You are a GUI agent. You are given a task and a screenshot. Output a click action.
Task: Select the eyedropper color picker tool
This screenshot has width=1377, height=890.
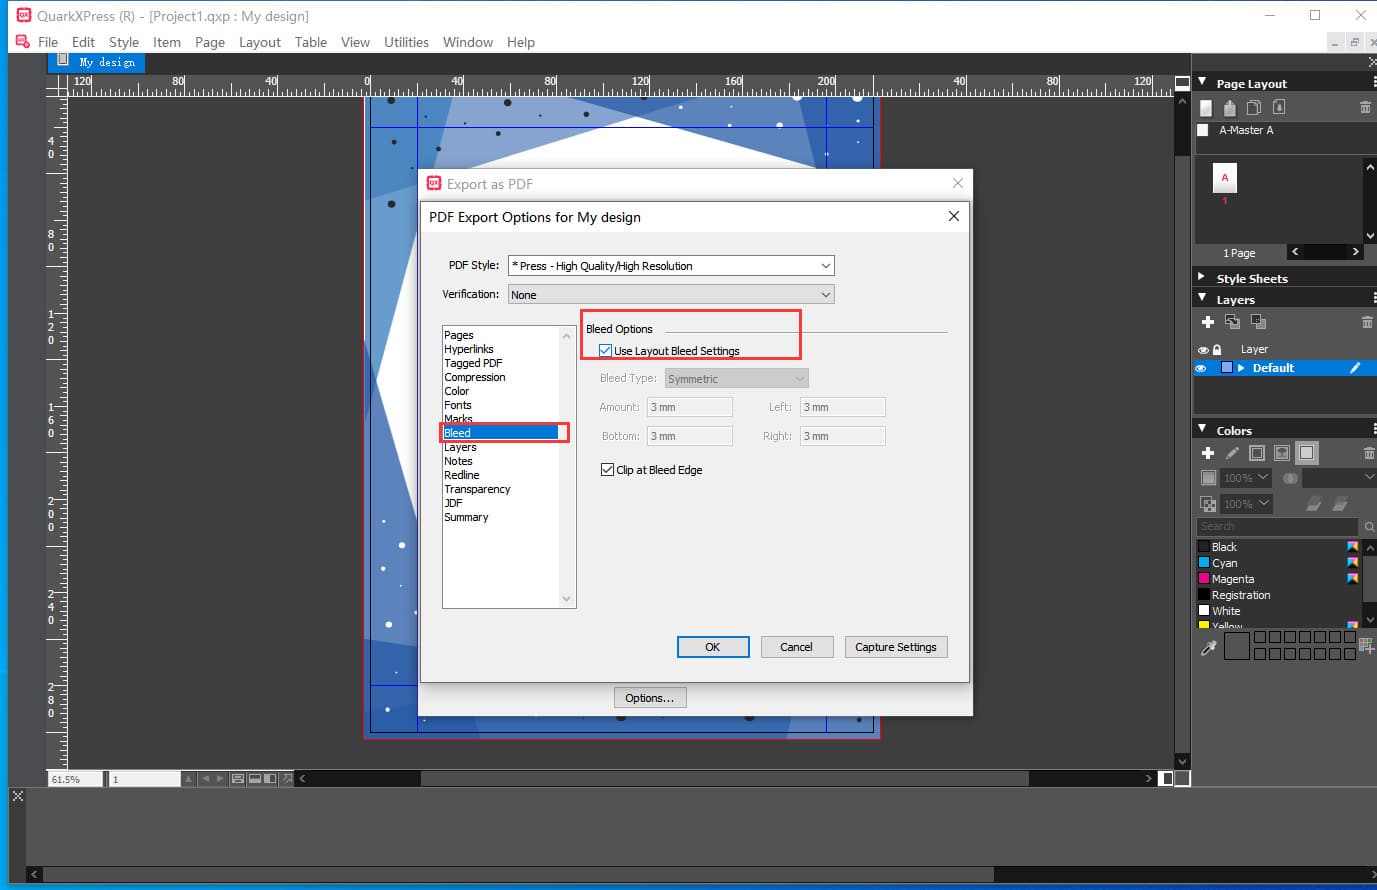(x=1209, y=648)
